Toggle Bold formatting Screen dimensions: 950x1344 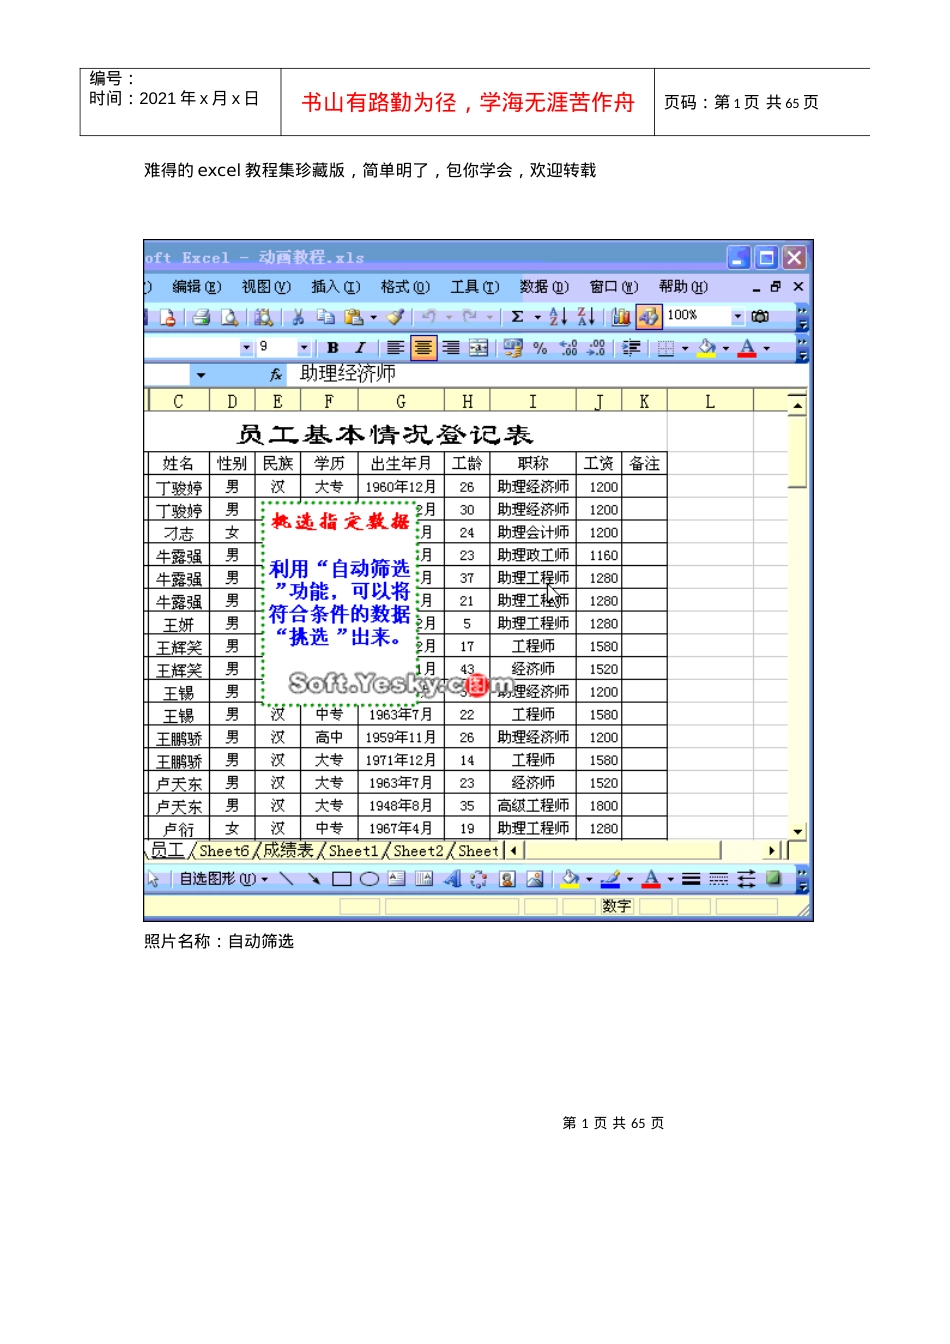(333, 348)
